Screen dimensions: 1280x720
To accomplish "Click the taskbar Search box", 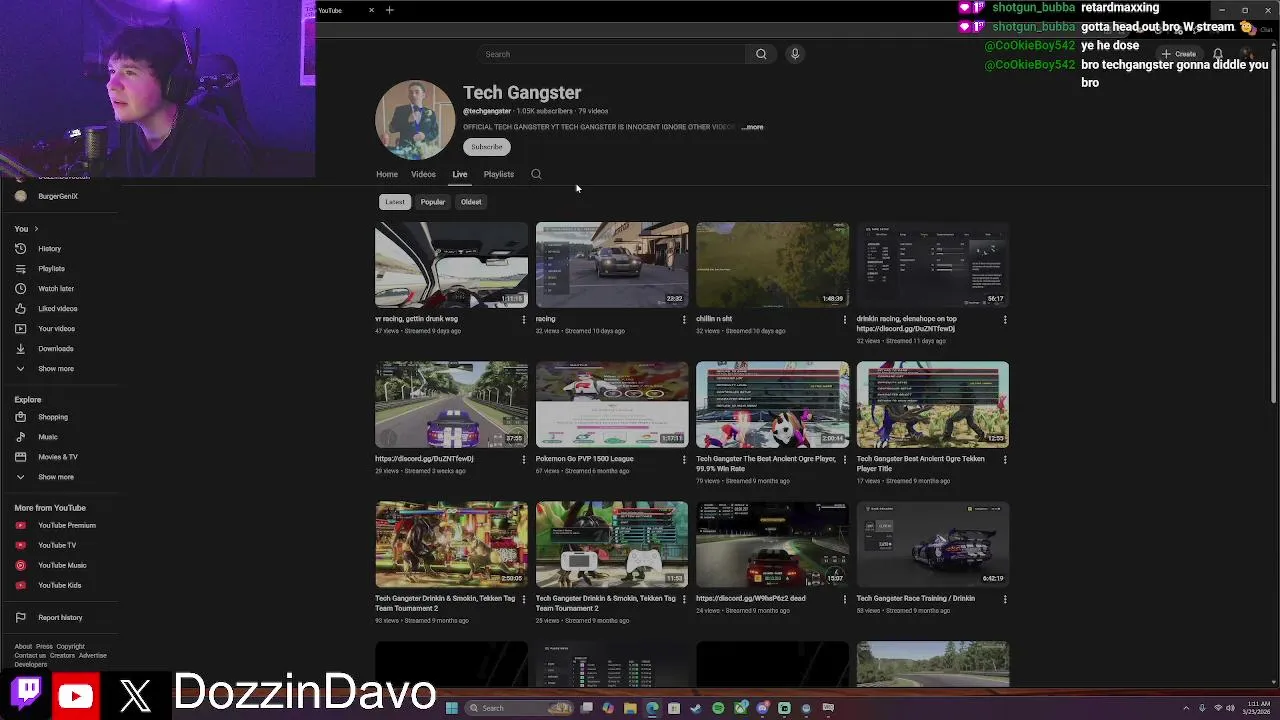I will click(519, 708).
